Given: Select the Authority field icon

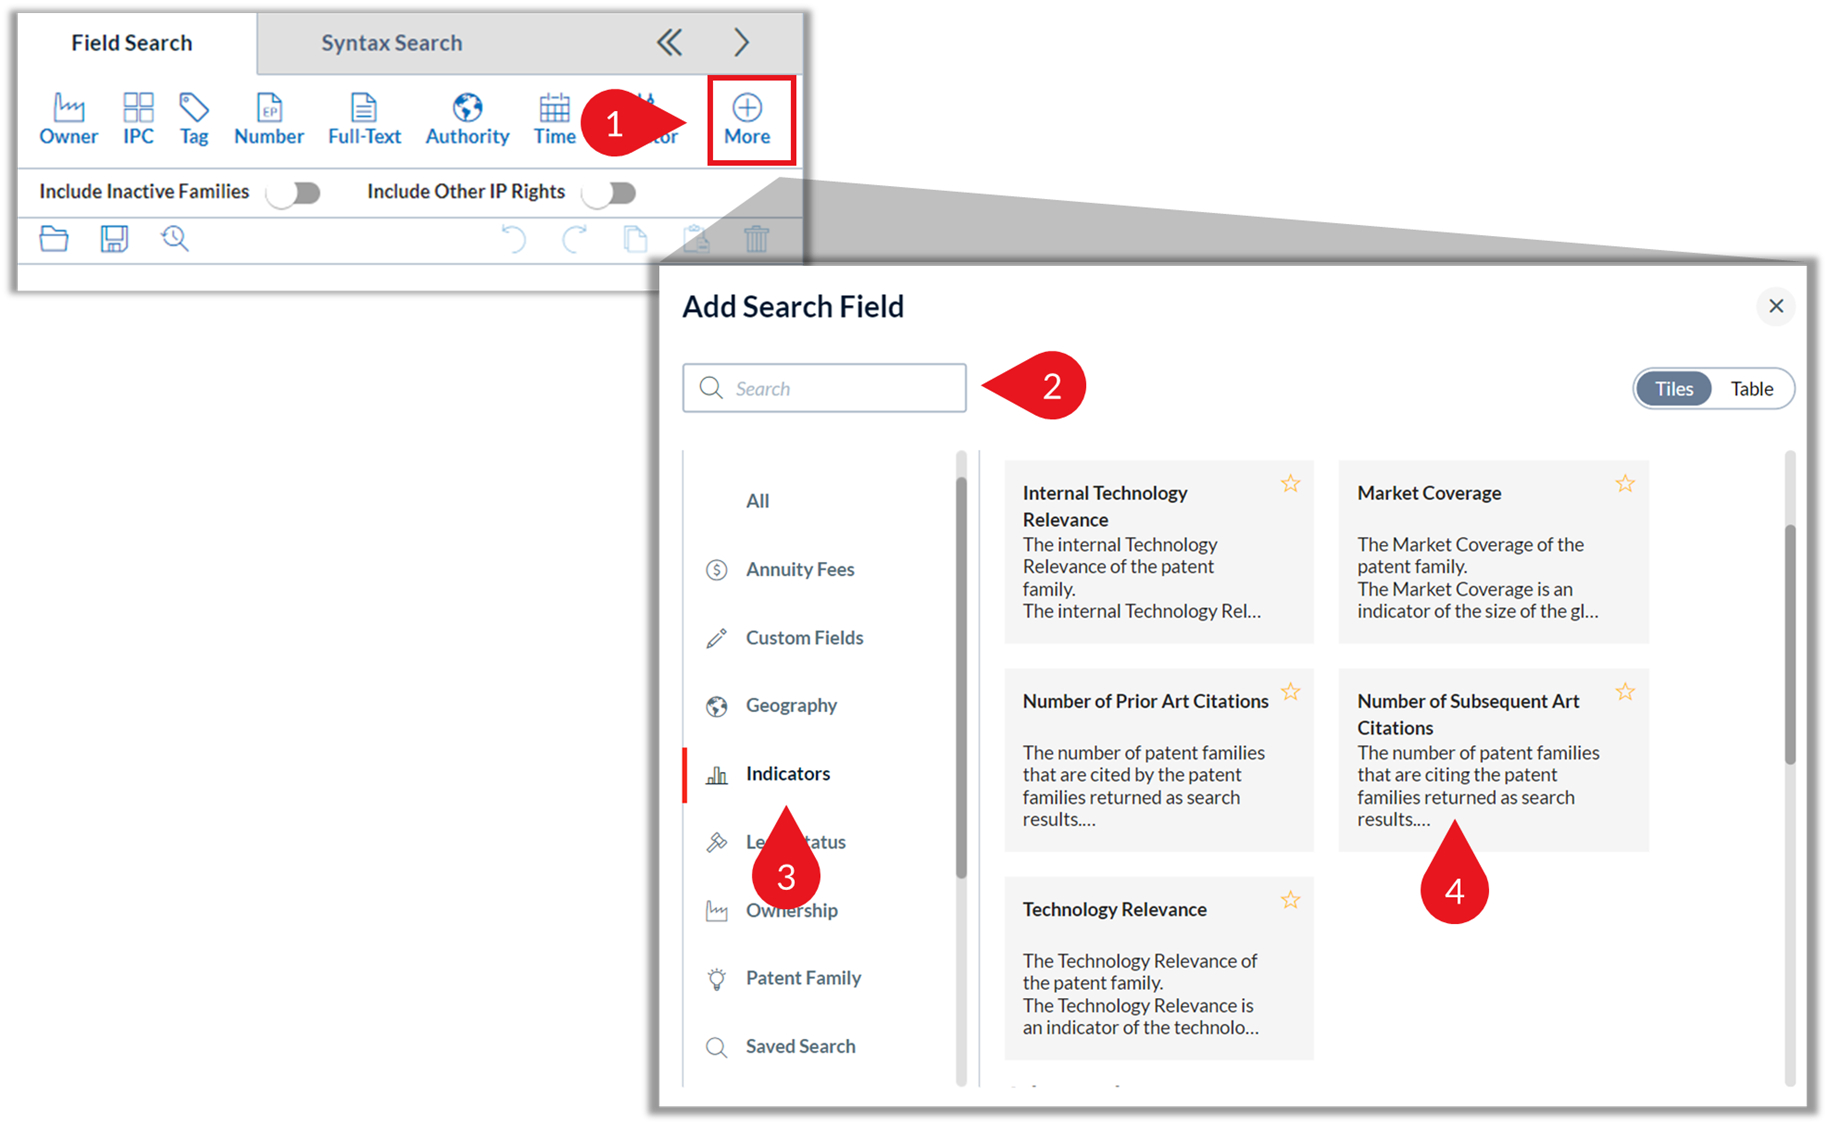Looking at the screenshot, I should 467,117.
